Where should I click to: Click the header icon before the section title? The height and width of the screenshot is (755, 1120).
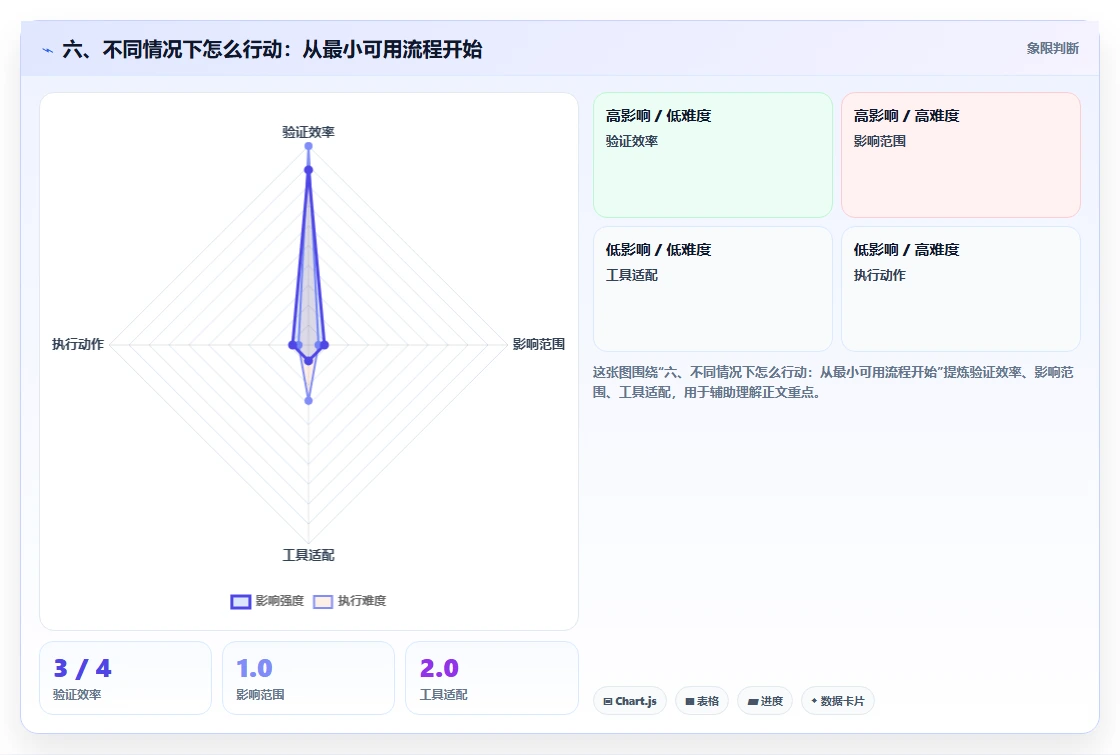click(x=48, y=50)
